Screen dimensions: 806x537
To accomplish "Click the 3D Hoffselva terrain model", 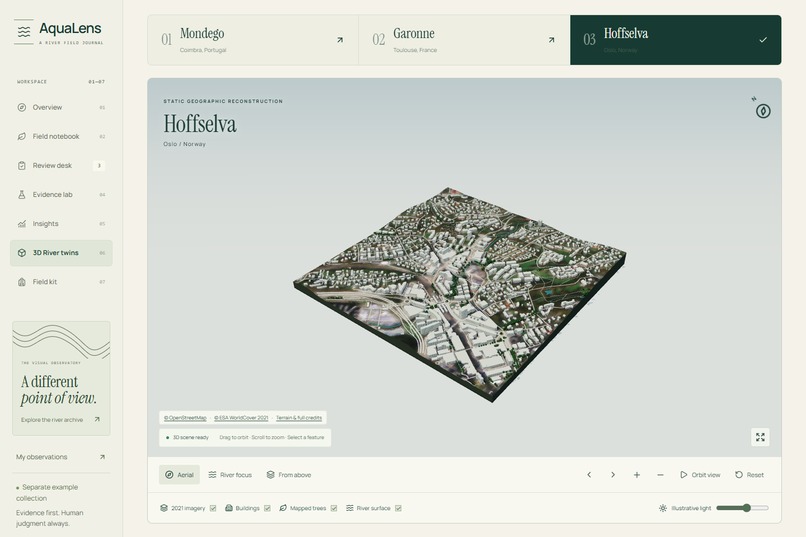I will click(459, 293).
